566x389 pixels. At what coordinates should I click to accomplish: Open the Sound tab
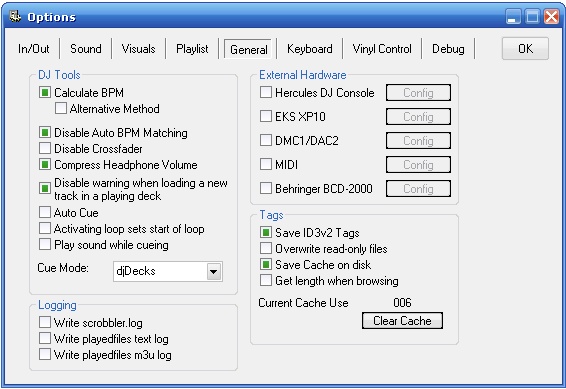(x=86, y=49)
